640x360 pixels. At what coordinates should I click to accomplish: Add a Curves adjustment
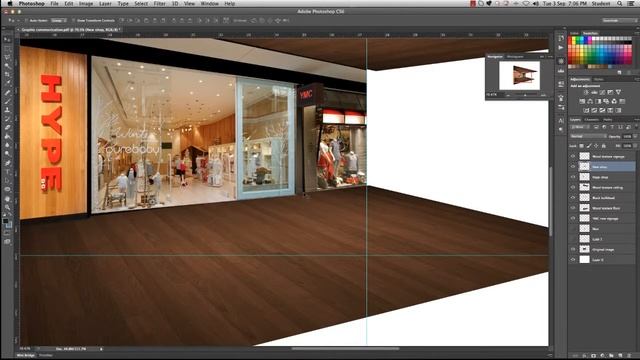pyautogui.click(x=602, y=92)
